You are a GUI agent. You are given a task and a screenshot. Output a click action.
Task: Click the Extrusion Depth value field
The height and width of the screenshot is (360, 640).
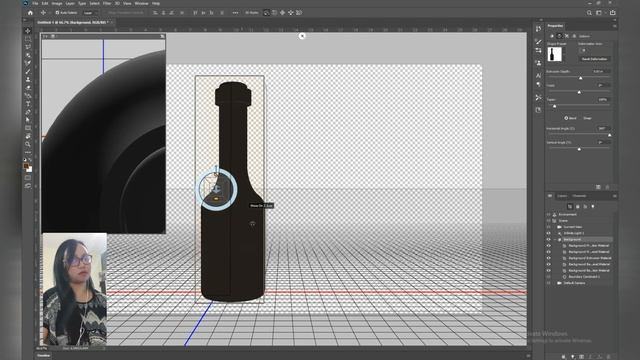(x=601, y=71)
